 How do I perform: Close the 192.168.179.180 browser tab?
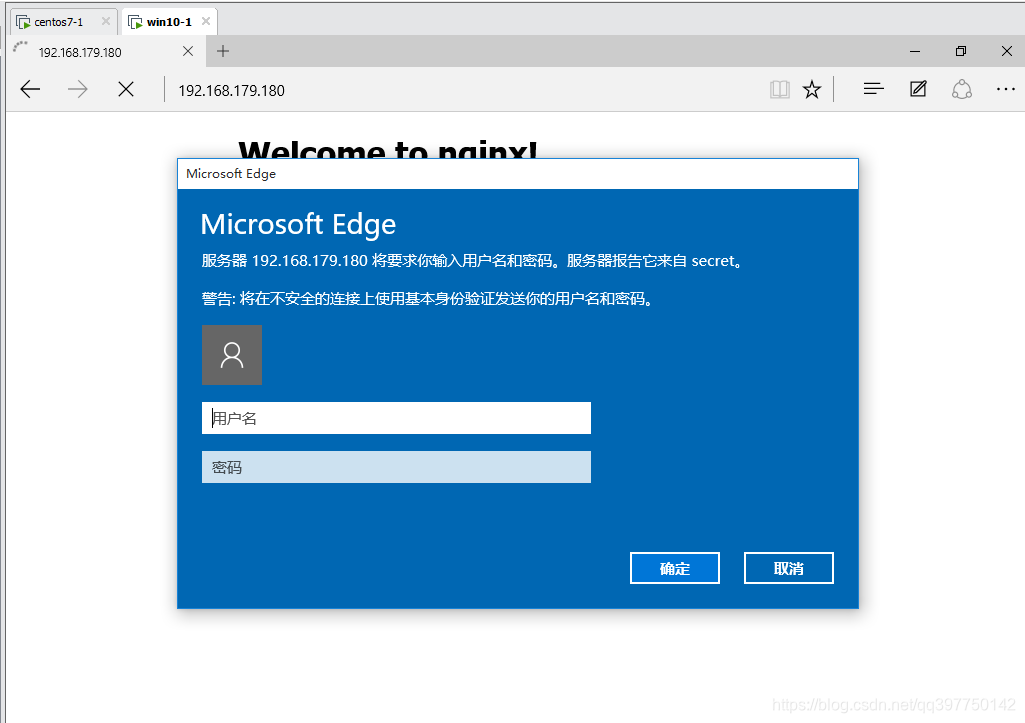[x=188, y=51]
